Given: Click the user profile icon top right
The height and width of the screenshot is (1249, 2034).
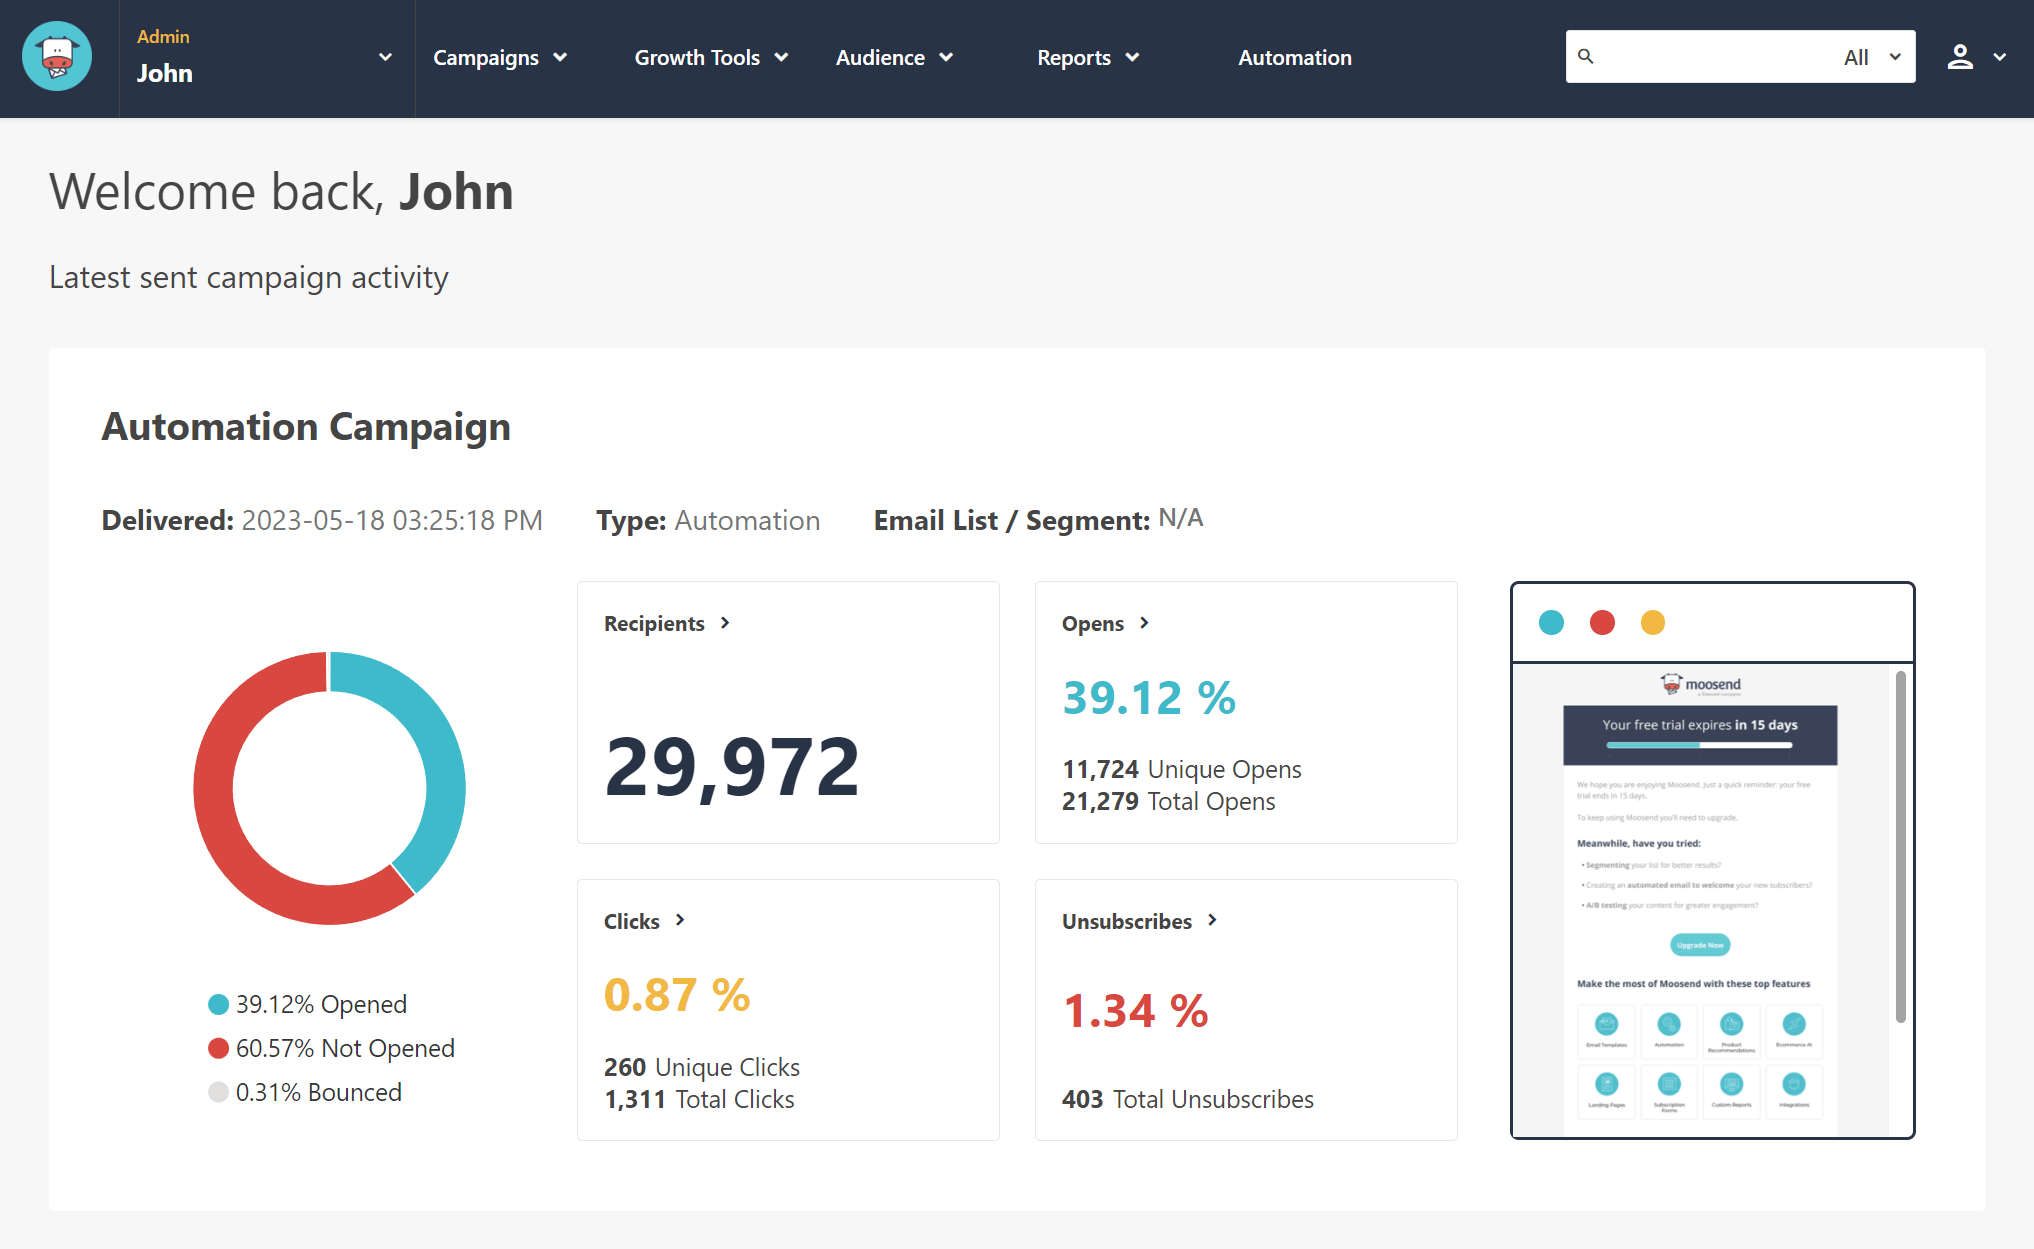Looking at the screenshot, I should point(1960,57).
